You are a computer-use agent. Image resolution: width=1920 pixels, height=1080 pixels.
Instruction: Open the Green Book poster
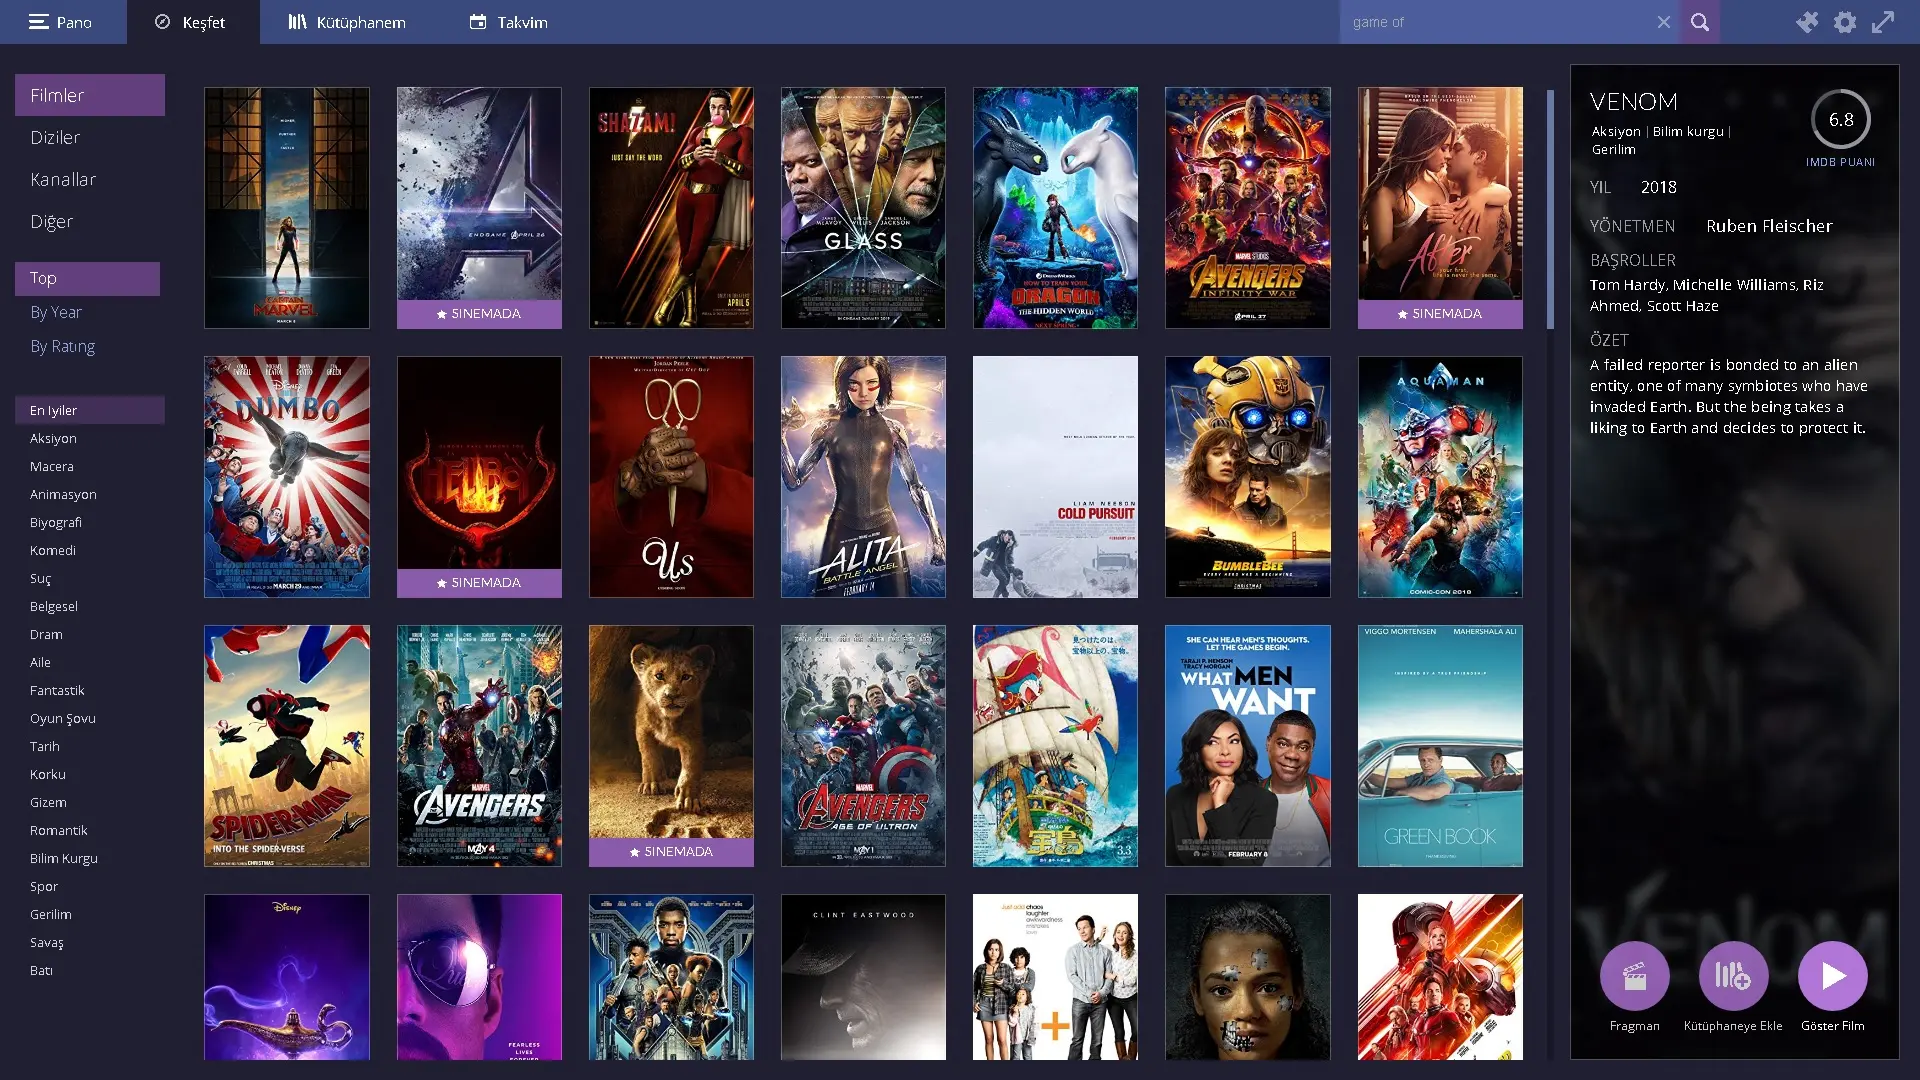[x=1440, y=746]
